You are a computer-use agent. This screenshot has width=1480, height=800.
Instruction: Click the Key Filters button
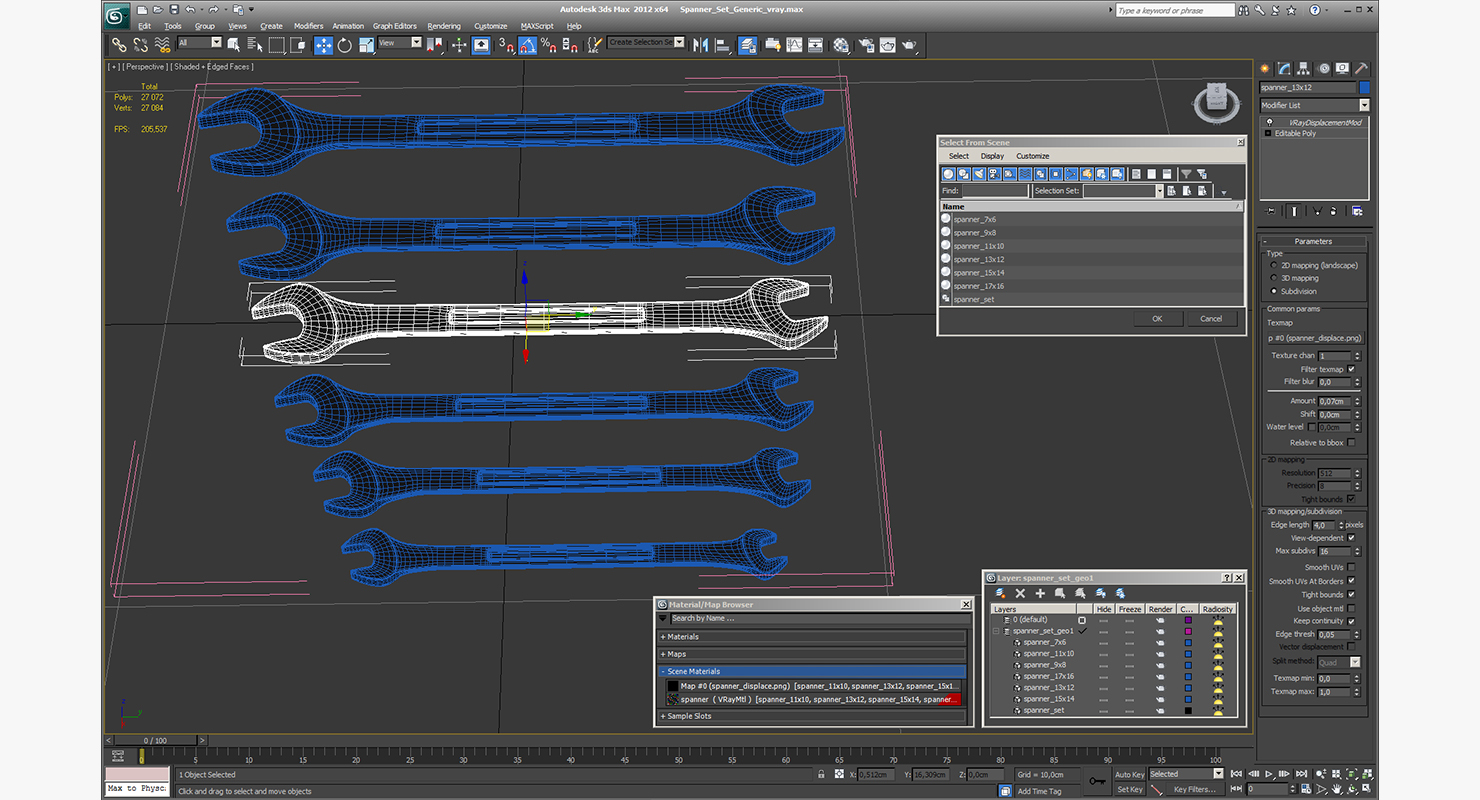click(x=1194, y=789)
